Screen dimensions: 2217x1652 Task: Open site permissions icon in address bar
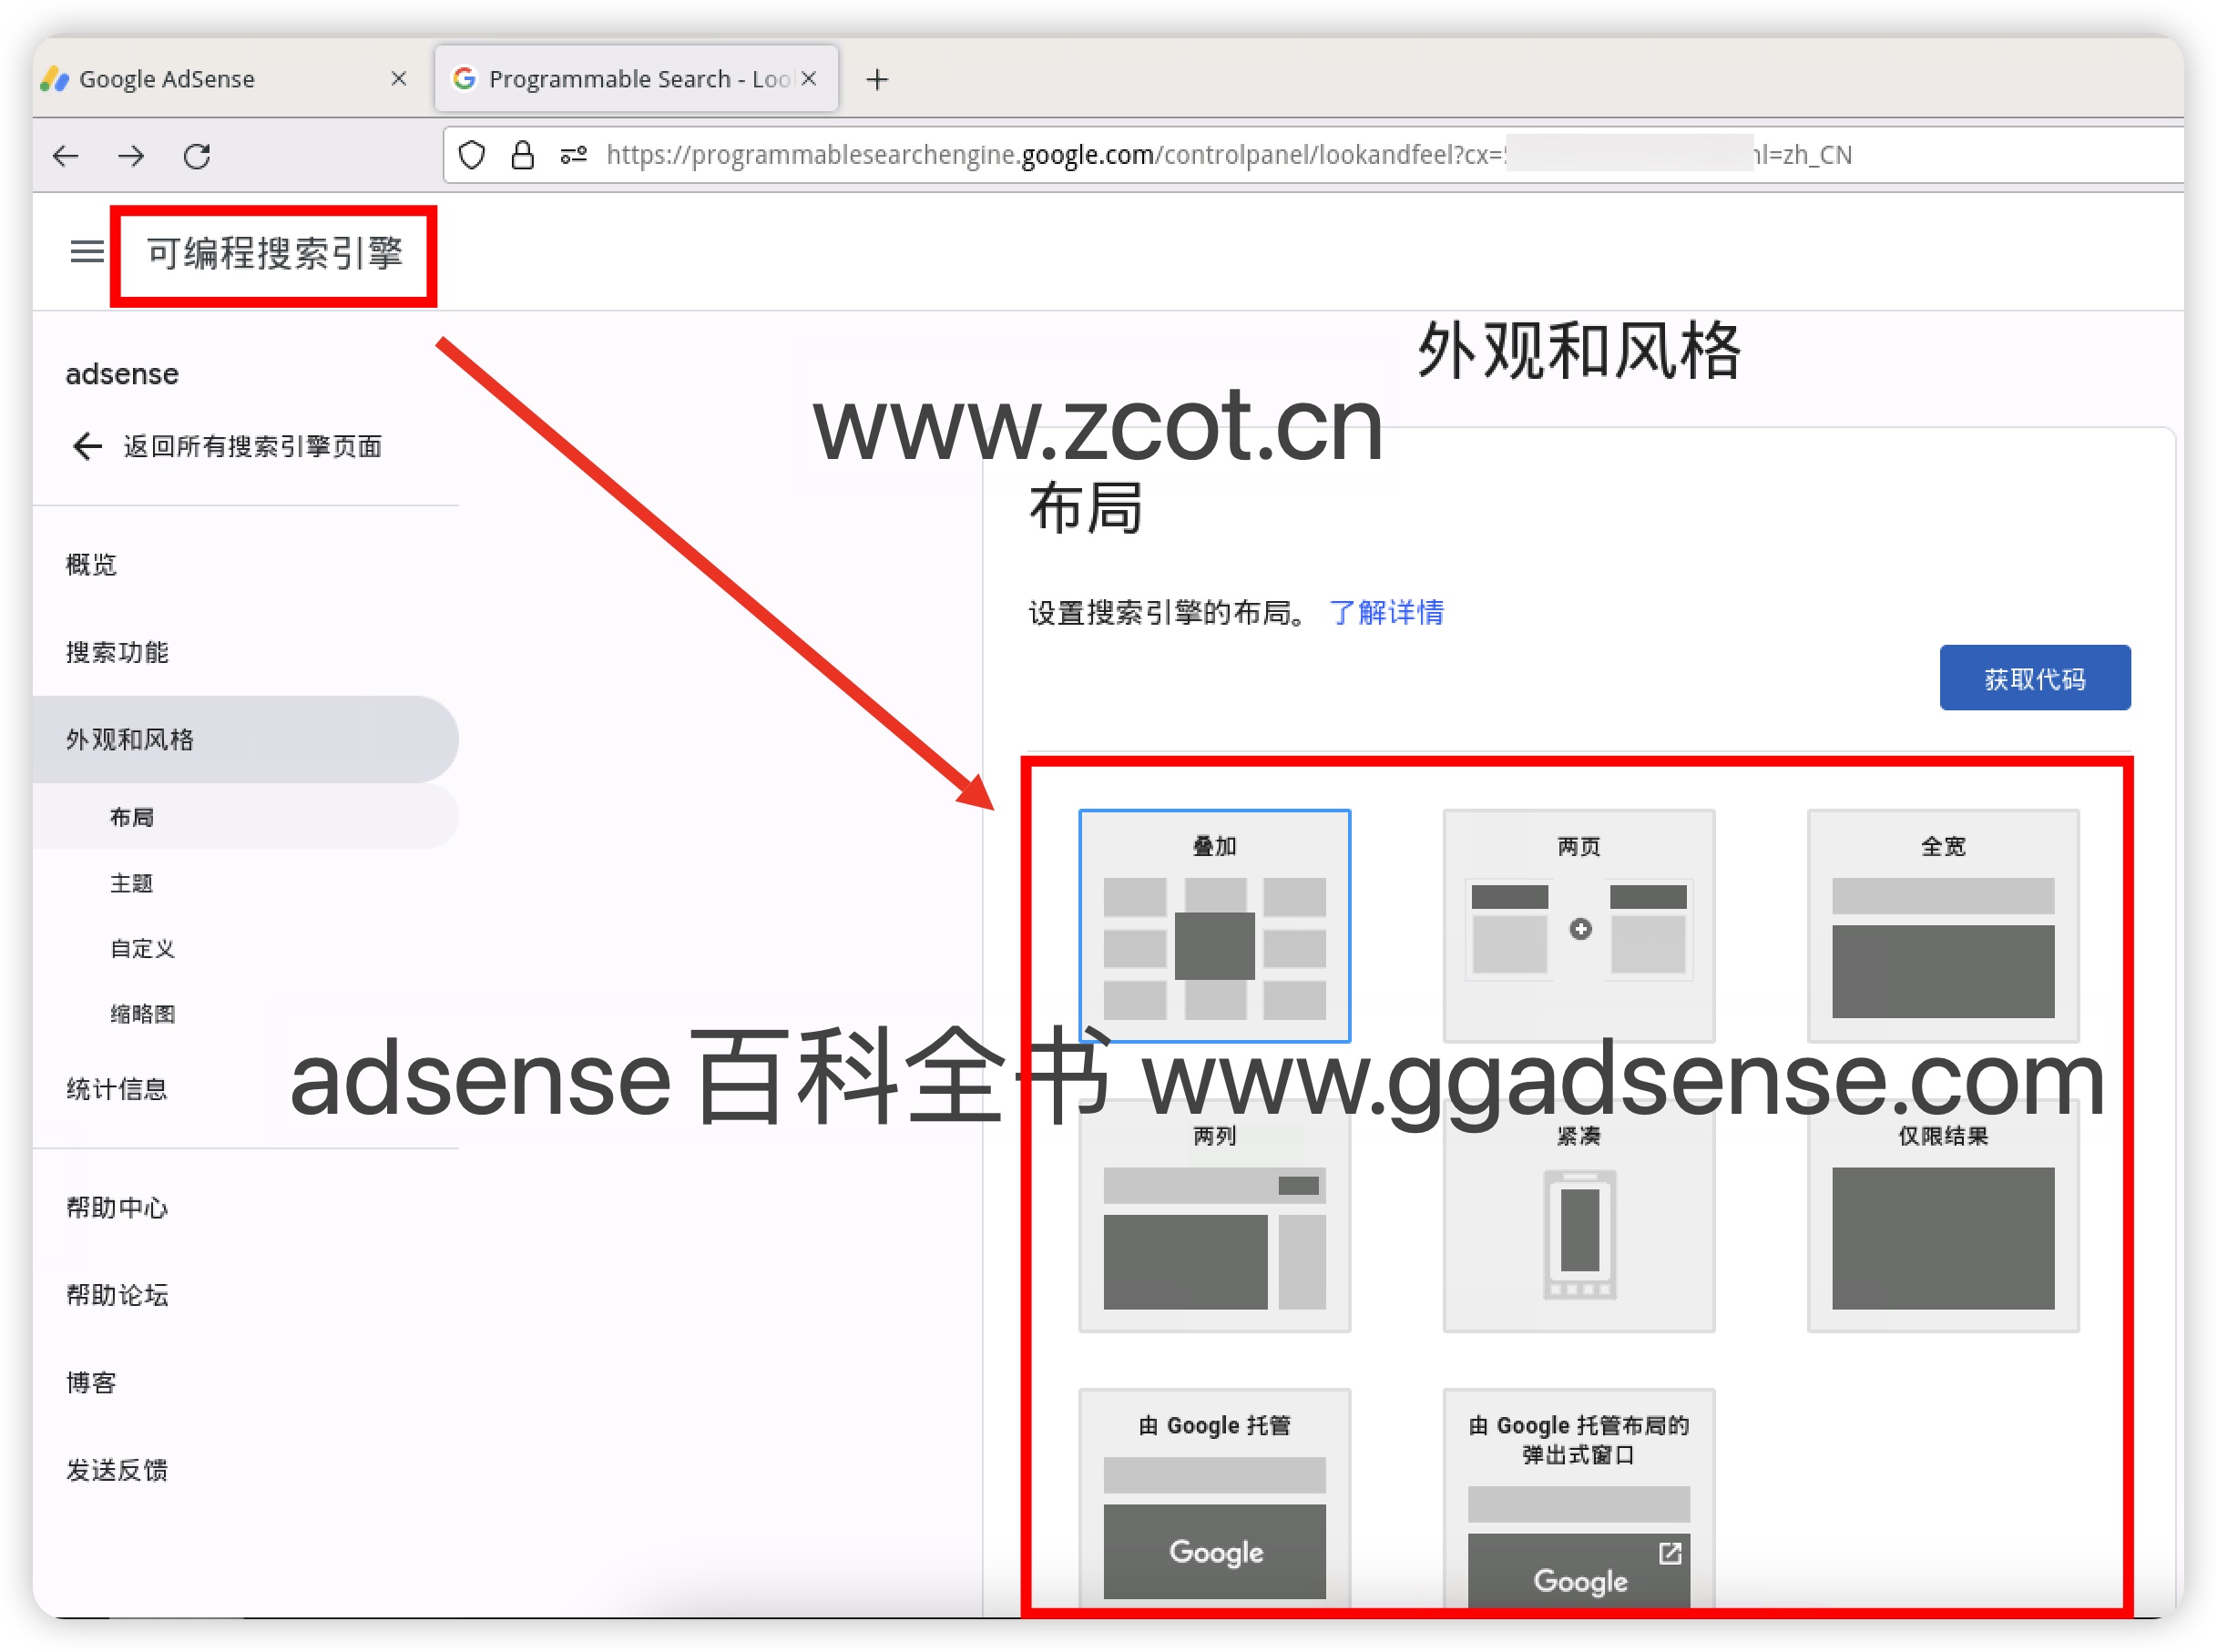tap(573, 155)
